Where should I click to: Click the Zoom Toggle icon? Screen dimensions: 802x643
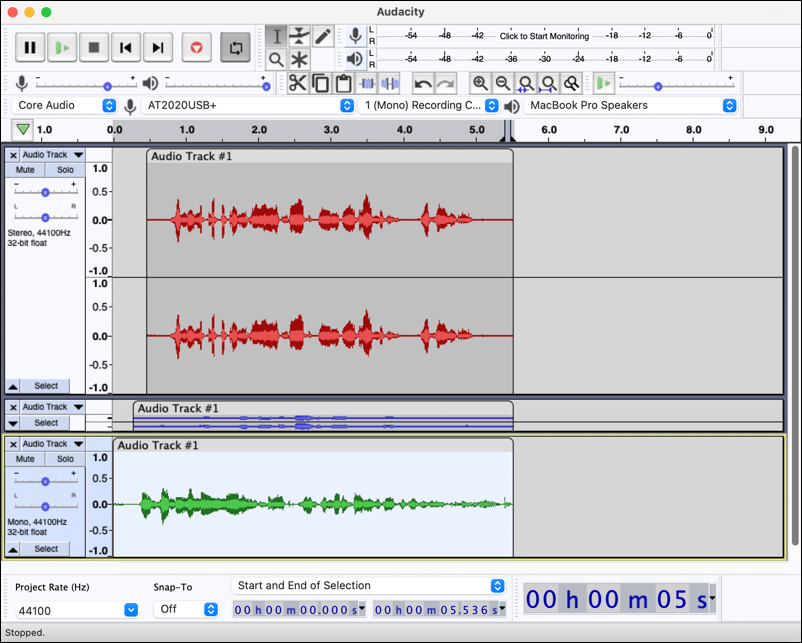pos(572,83)
